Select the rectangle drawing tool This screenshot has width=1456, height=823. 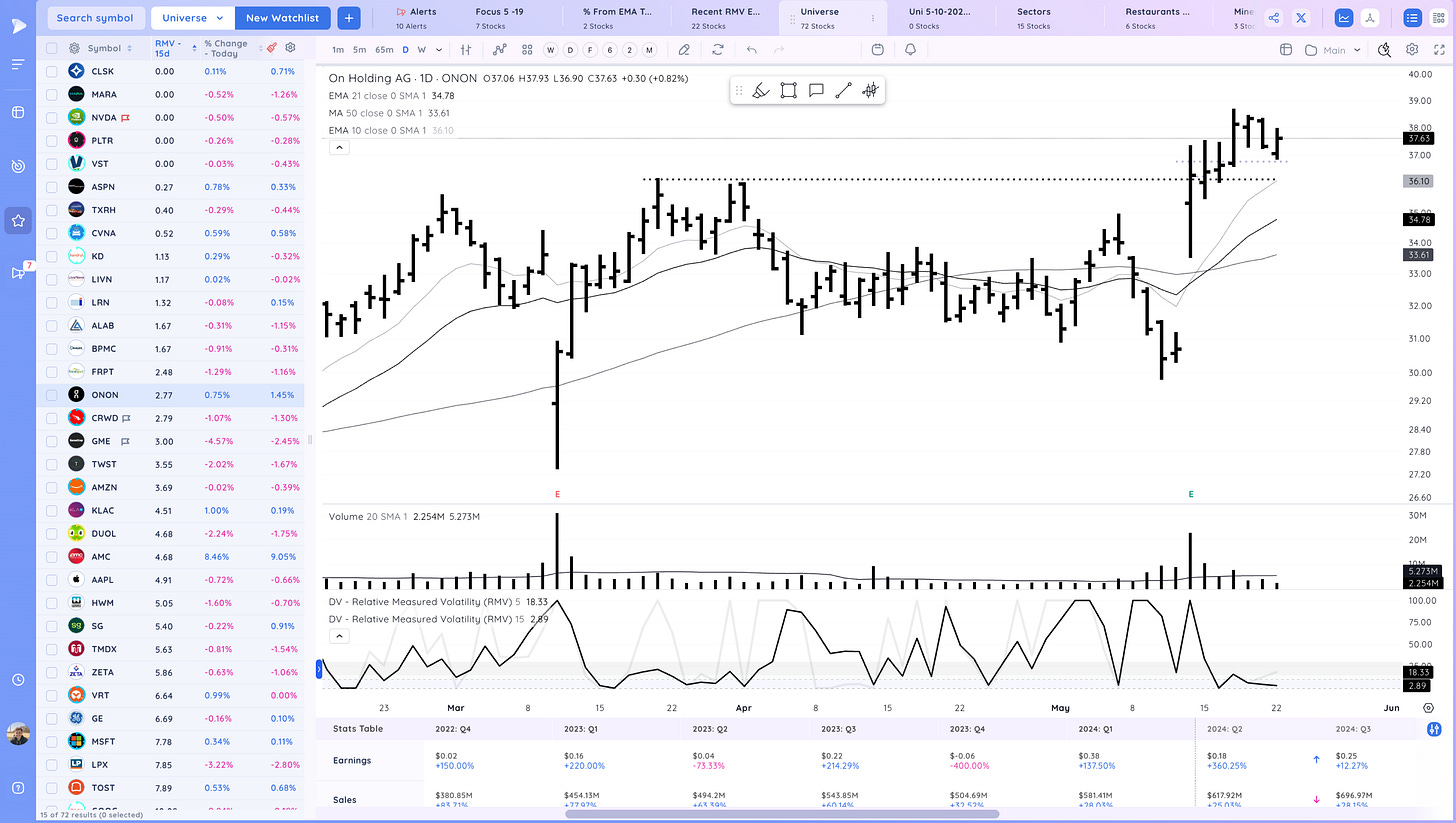coord(788,91)
